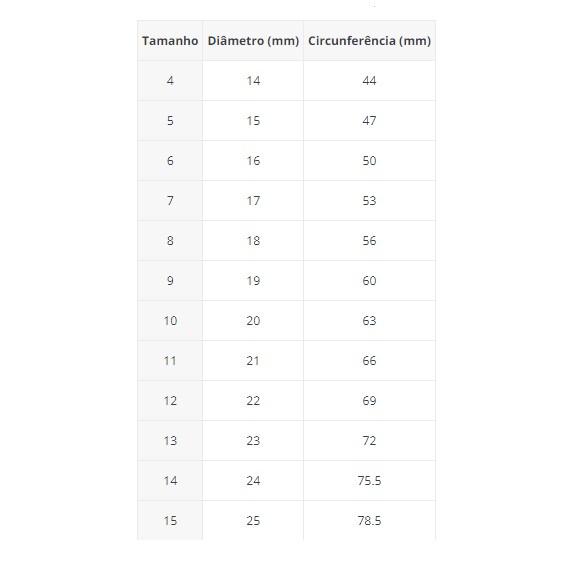Click the circumference value 75.5

point(369,481)
